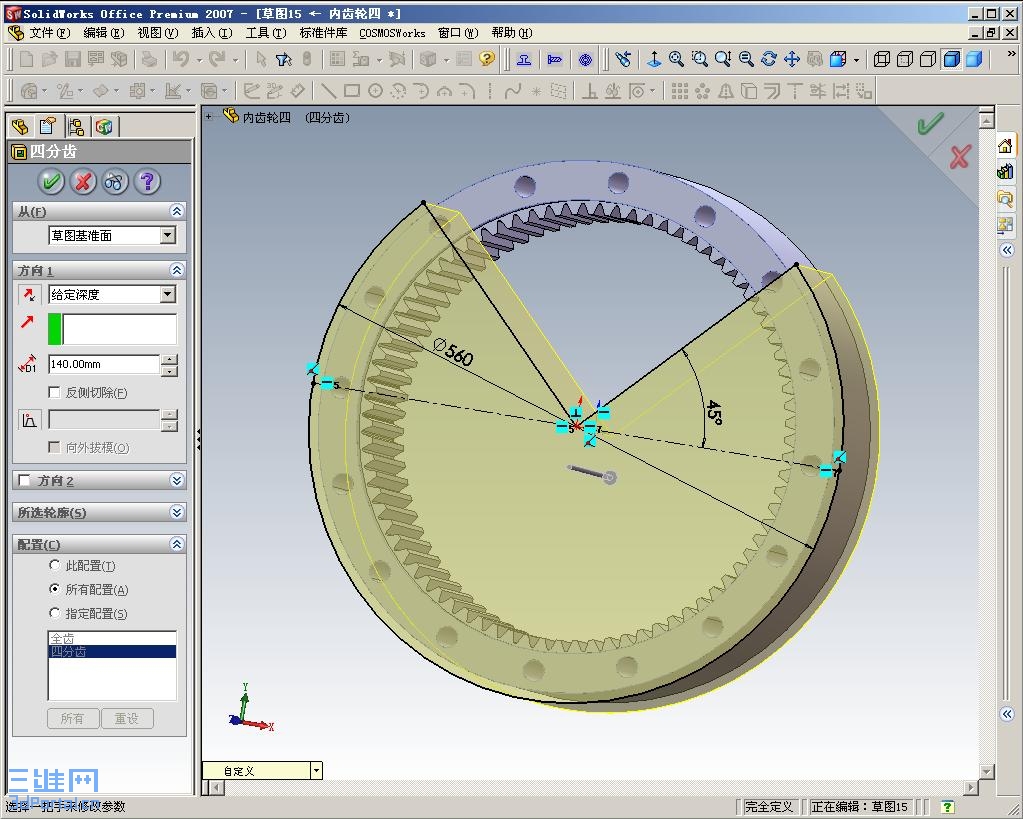The width and height of the screenshot is (1023, 819).
Task: Activate the Rotate View icon
Action: tap(769, 59)
